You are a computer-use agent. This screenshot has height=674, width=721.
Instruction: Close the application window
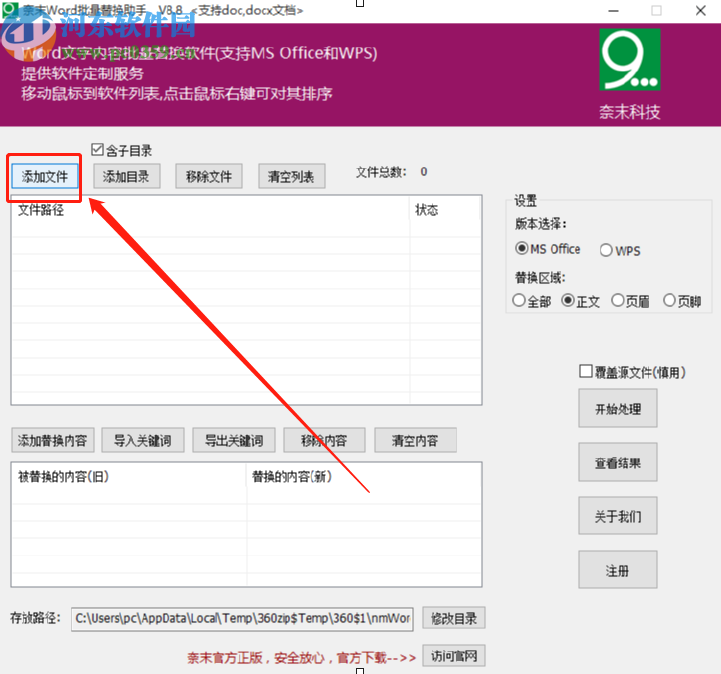click(700, 11)
